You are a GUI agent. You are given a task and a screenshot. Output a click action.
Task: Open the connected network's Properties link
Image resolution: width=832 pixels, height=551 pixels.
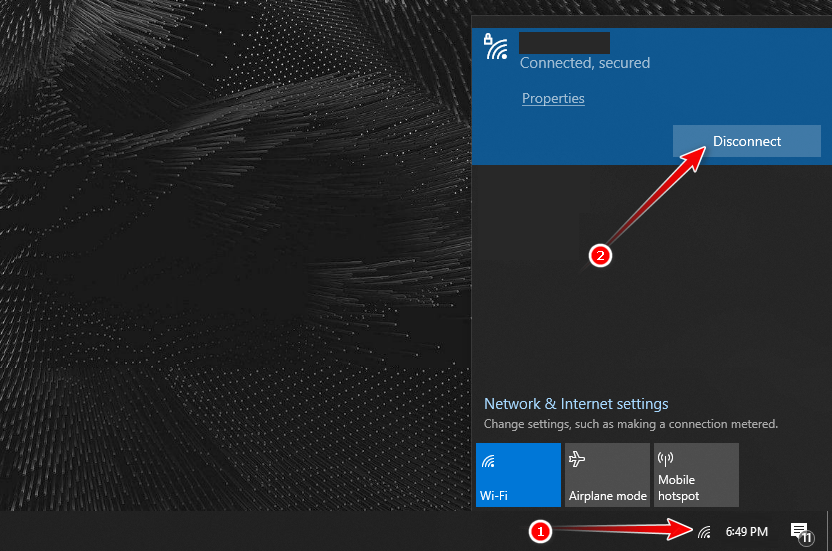553,98
